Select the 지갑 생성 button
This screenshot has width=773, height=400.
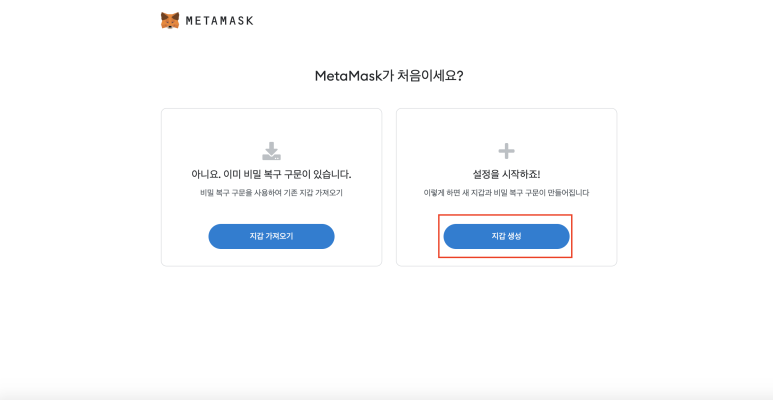[506, 236]
